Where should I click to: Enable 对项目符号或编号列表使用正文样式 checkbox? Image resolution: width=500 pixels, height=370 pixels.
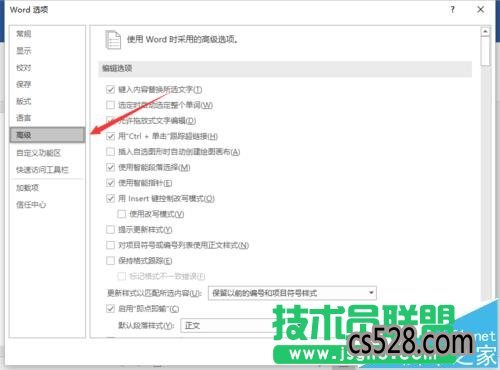(110, 245)
